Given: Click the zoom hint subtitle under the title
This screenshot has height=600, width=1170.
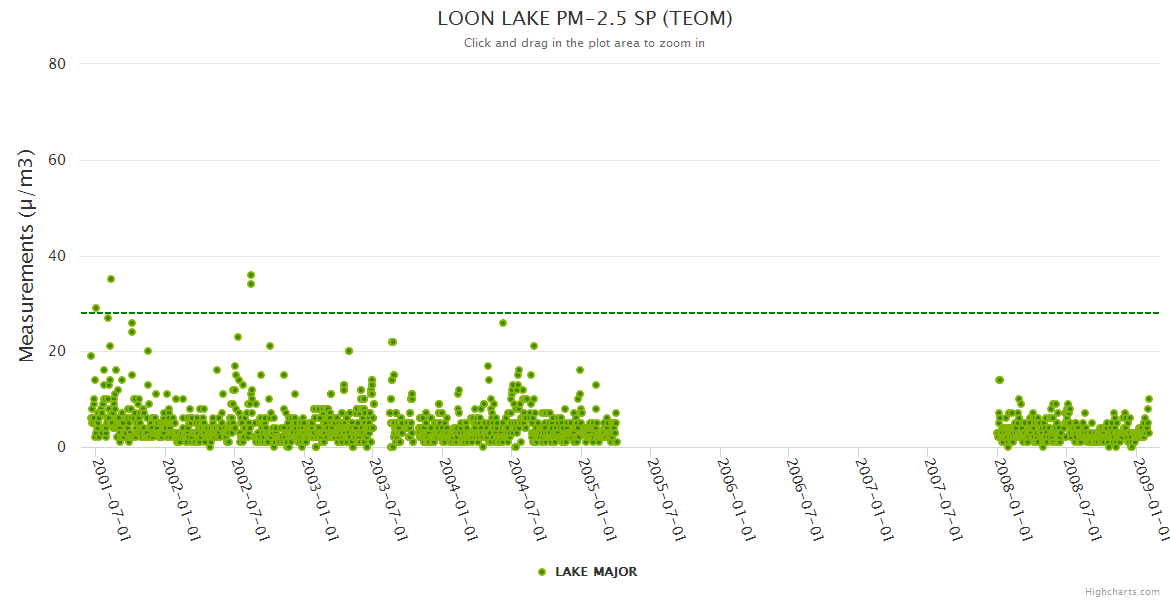Looking at the screenshot, I should click(x=584, y=43).
